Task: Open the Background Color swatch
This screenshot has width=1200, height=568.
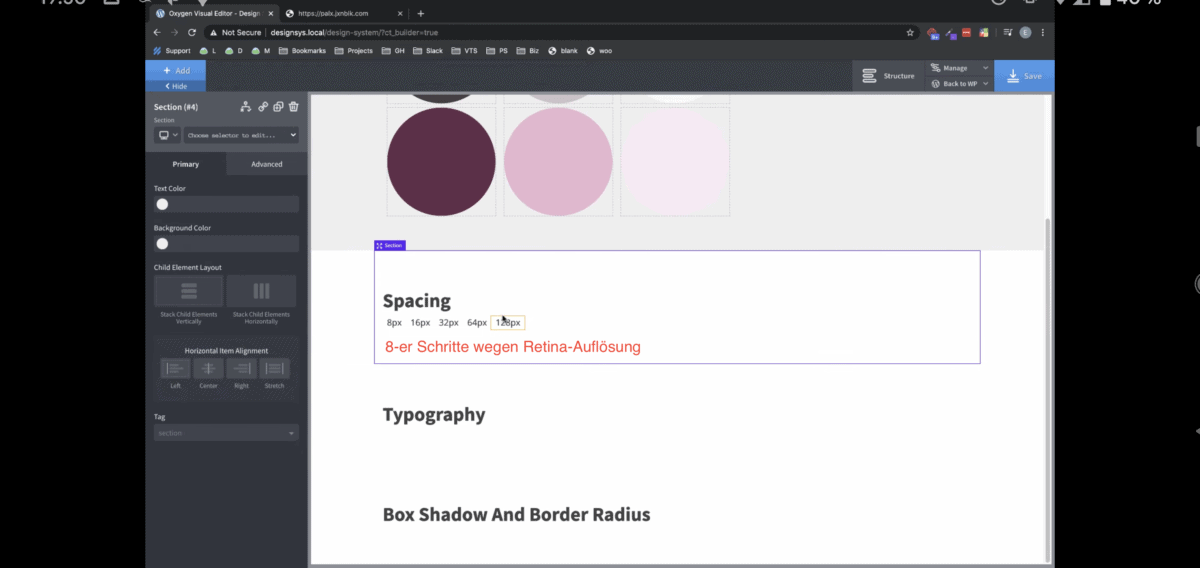Action: [x=162, y=244]
